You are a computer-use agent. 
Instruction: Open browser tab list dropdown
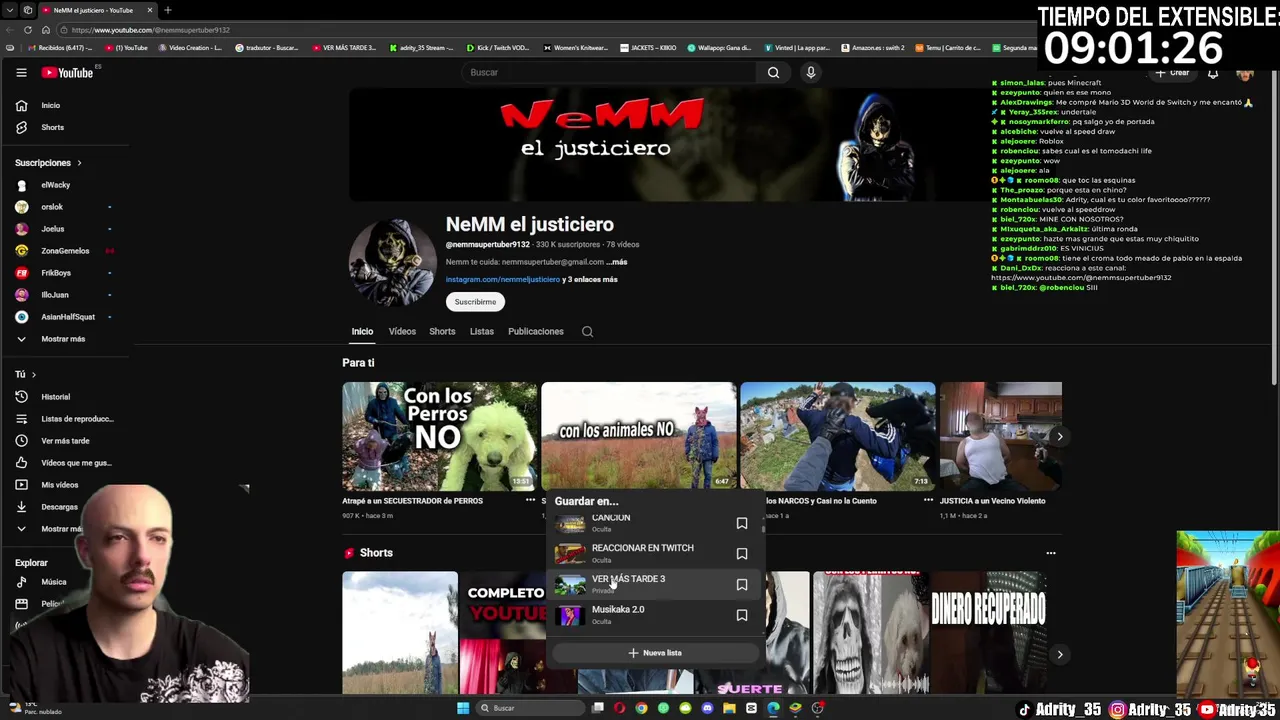point(10,10)
